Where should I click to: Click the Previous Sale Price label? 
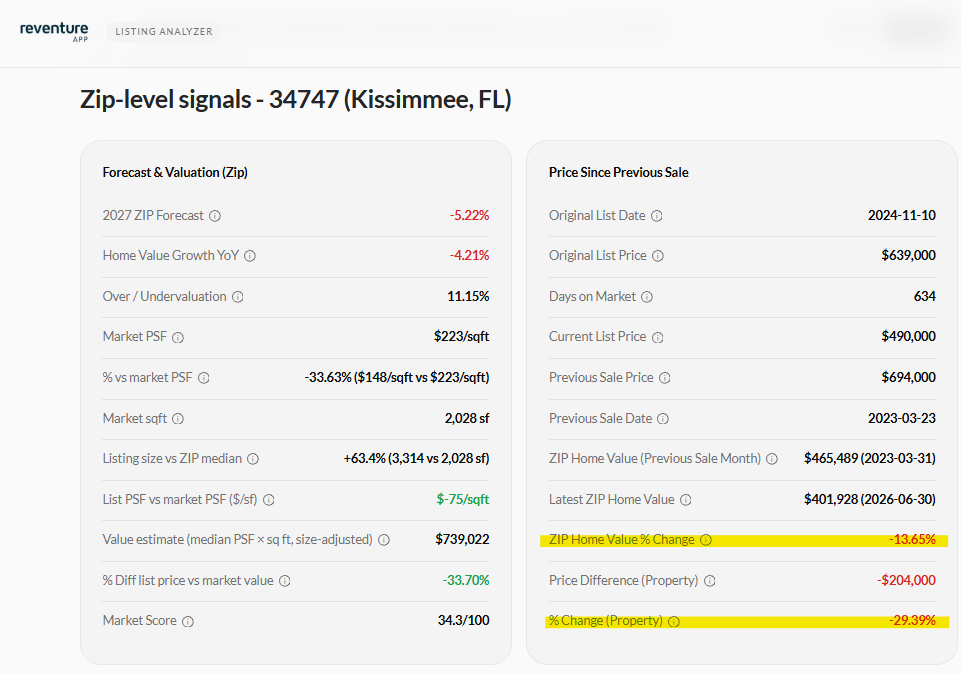tap(601, 377)
